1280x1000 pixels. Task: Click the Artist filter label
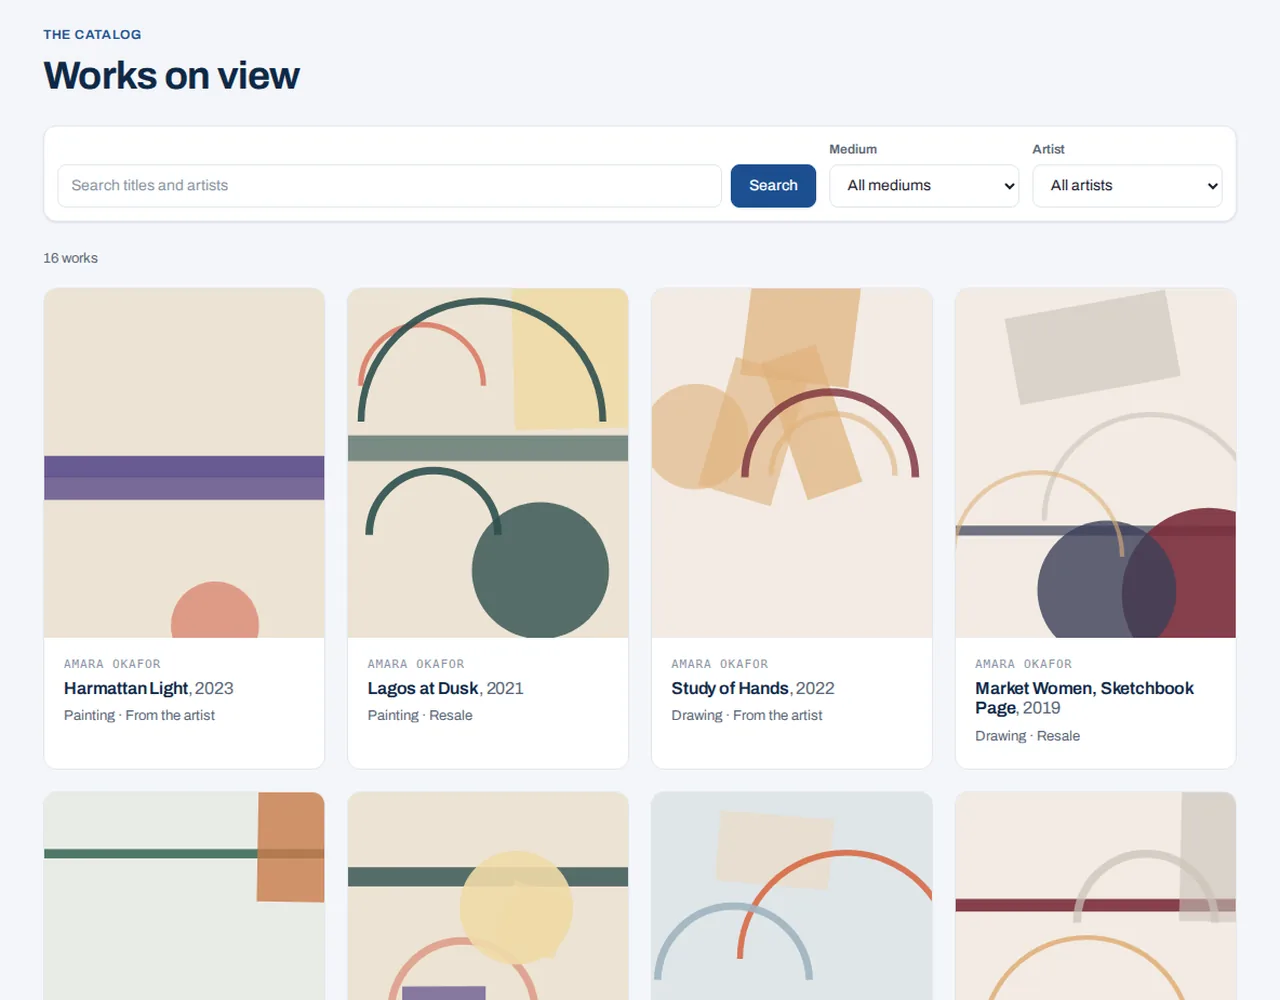(x=1048, y=149)
